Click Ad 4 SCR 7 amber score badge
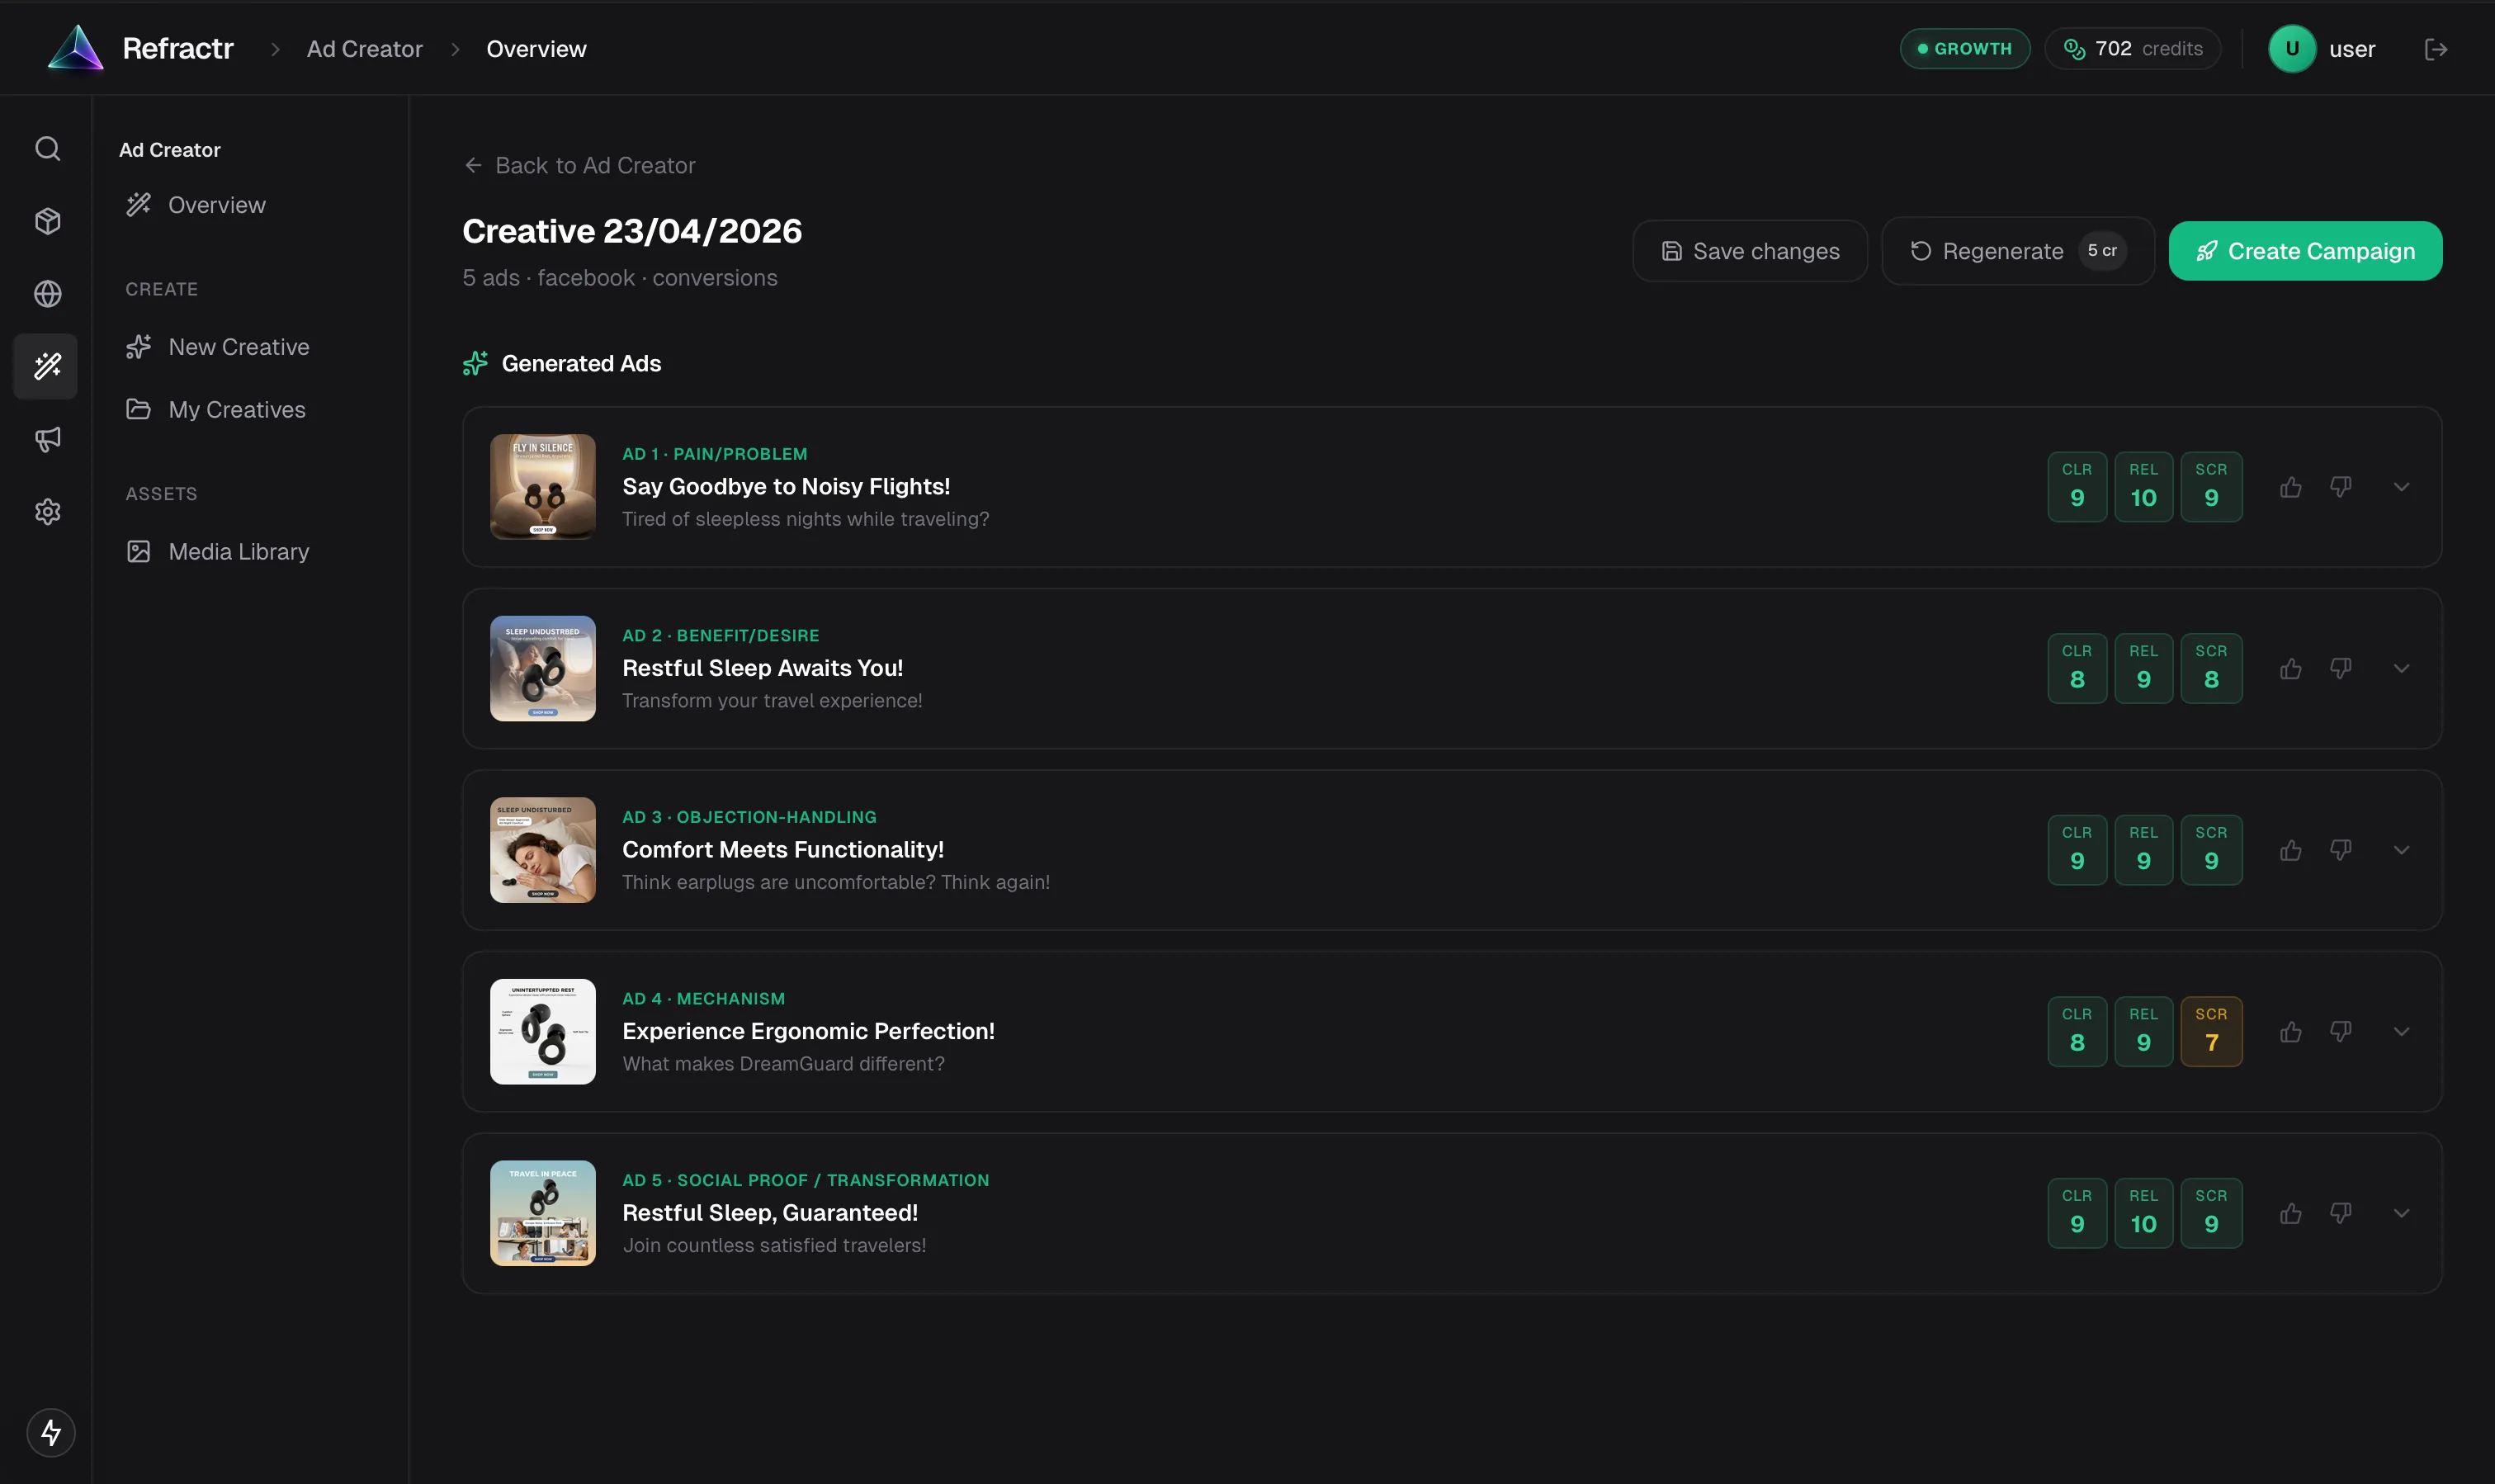The image size is (2495, 1484). point(2211,1032)
